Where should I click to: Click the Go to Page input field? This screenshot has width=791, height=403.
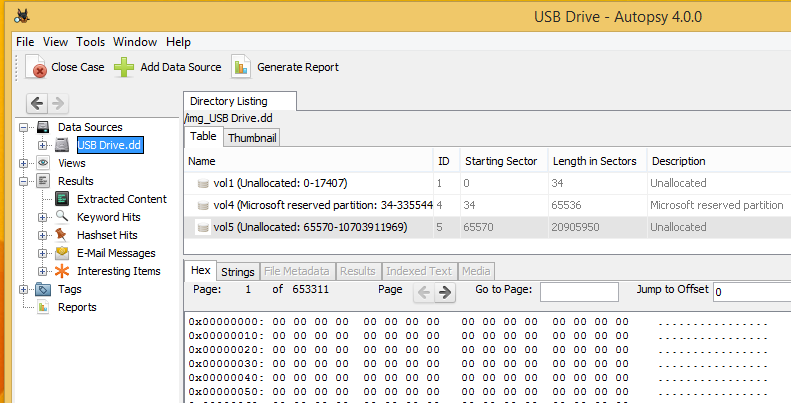pyautogui.click(x=579, y=292)
